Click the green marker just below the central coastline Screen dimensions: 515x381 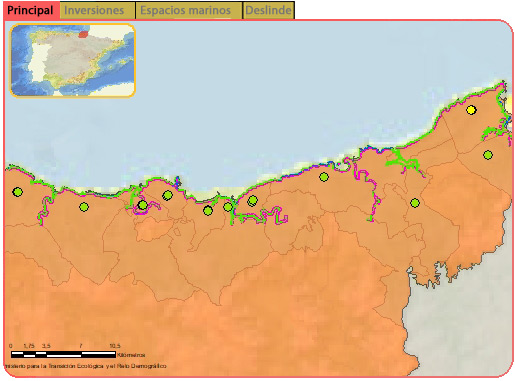(324, 177)
